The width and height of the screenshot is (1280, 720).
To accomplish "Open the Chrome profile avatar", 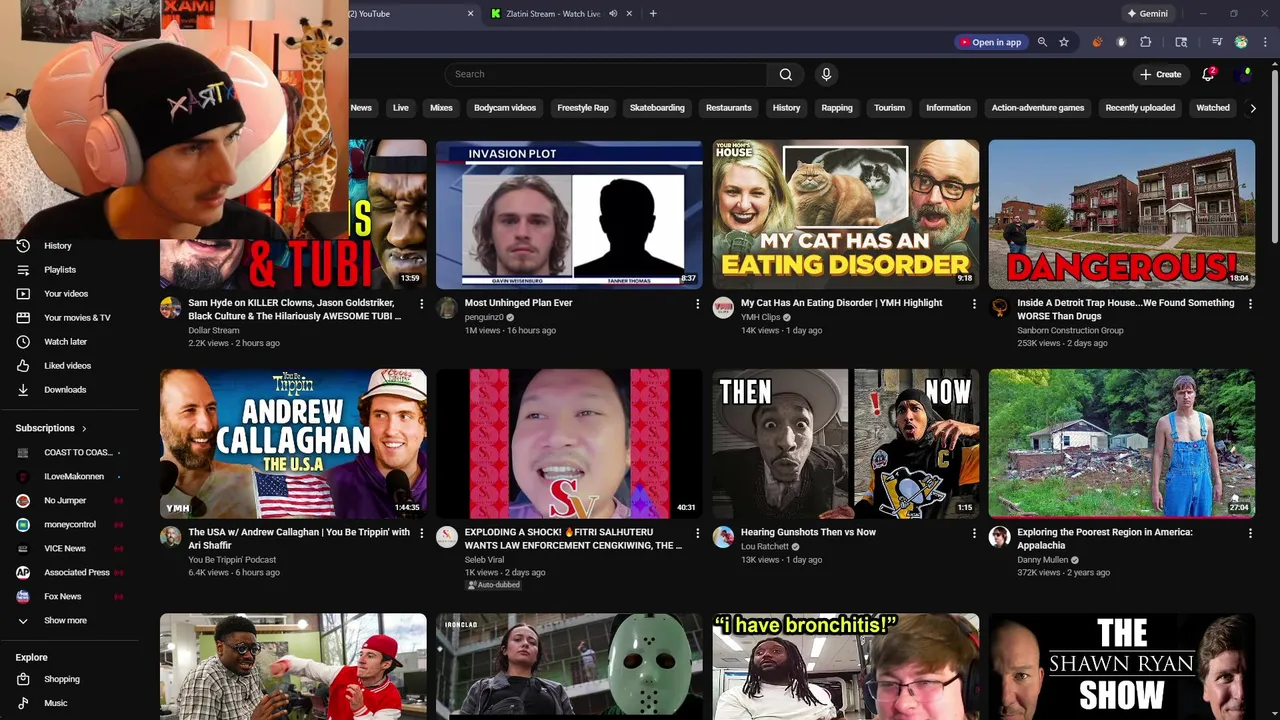I will (1241, 42).
